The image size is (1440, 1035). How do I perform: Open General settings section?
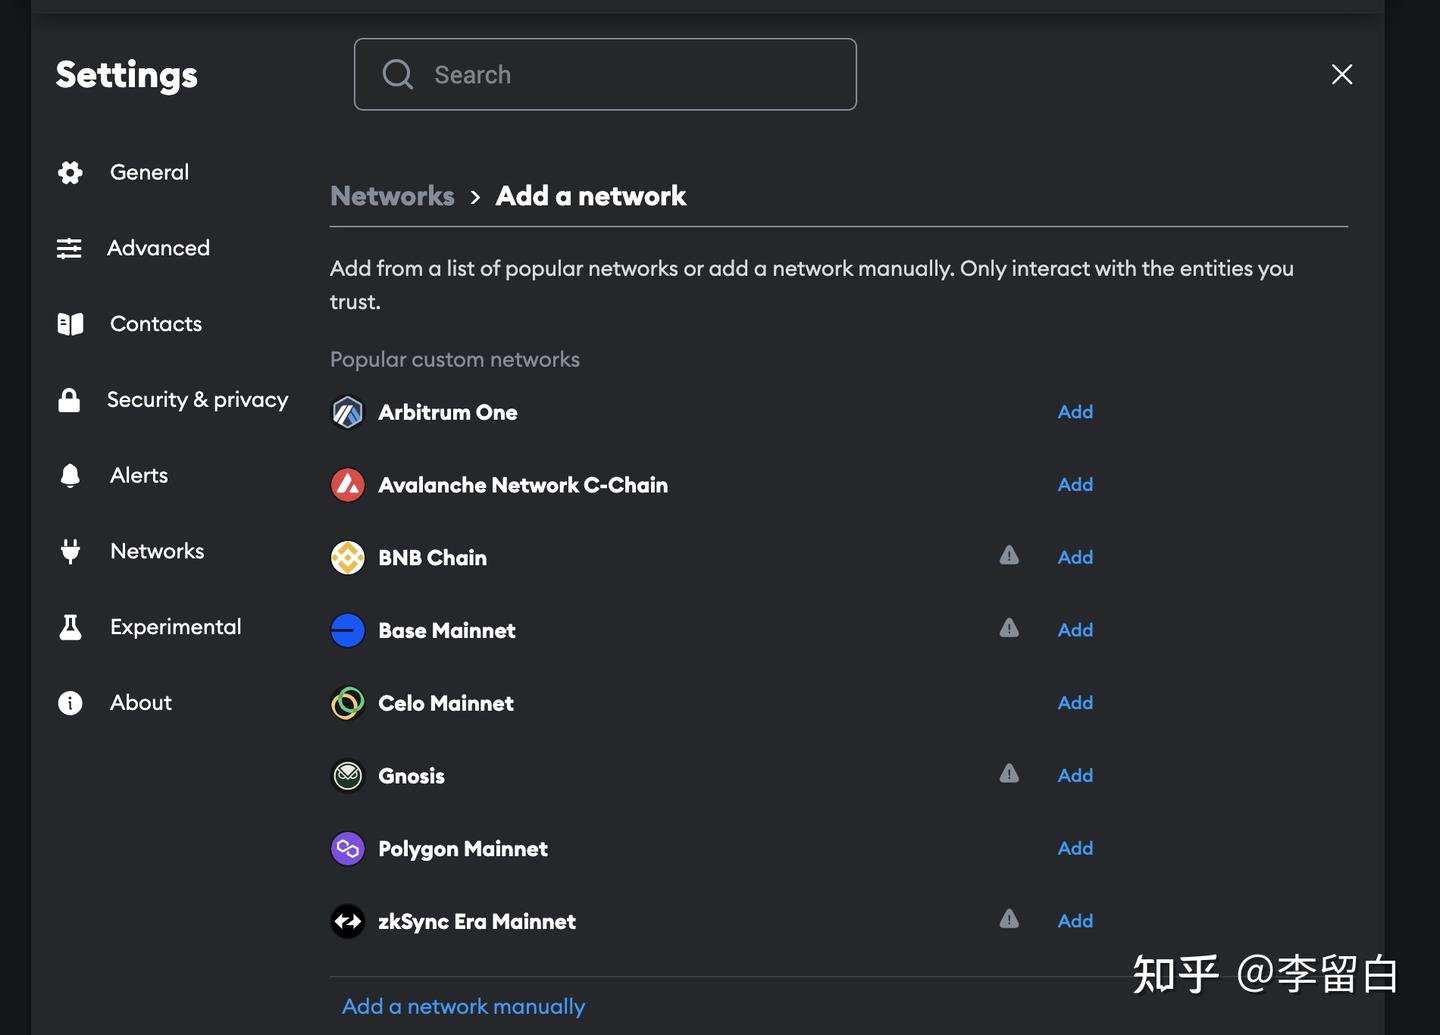(x=149, y=172)
